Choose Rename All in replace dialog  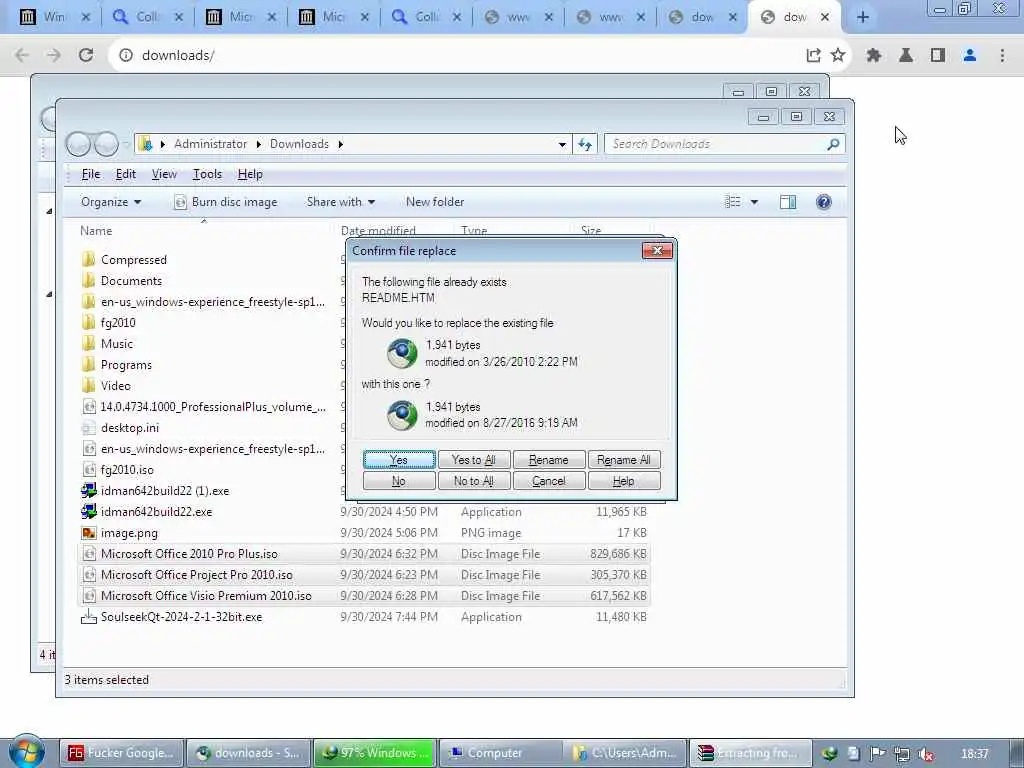coord(624,460)
